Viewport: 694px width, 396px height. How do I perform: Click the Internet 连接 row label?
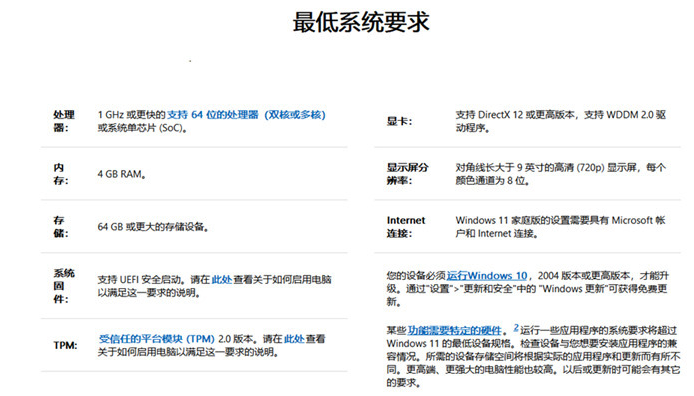point(406,227)
